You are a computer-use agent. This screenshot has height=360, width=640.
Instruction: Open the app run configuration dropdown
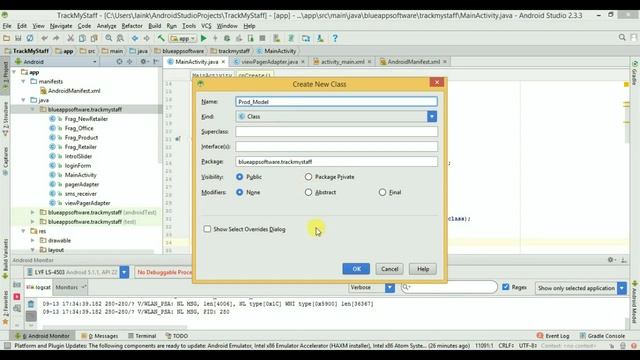(184, 38)
